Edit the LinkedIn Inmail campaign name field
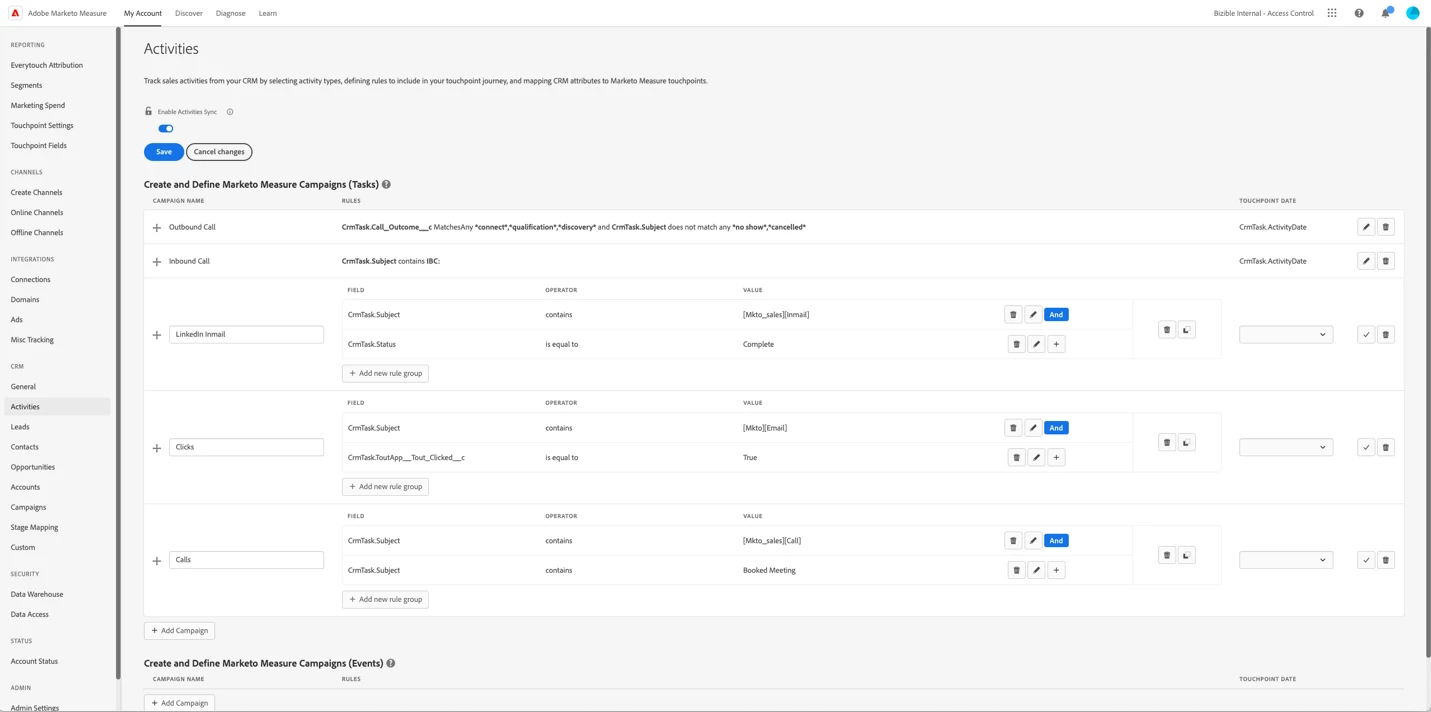Image resolution: width=1431 pixels, height=712 pixels. [246, 334]
